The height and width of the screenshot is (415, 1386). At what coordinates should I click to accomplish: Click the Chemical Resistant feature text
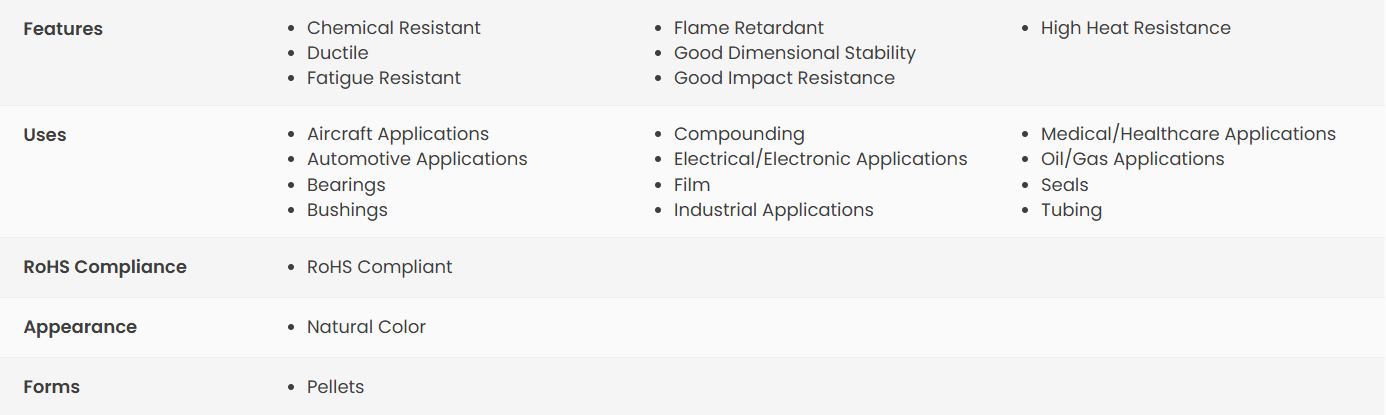coord(394,28)
